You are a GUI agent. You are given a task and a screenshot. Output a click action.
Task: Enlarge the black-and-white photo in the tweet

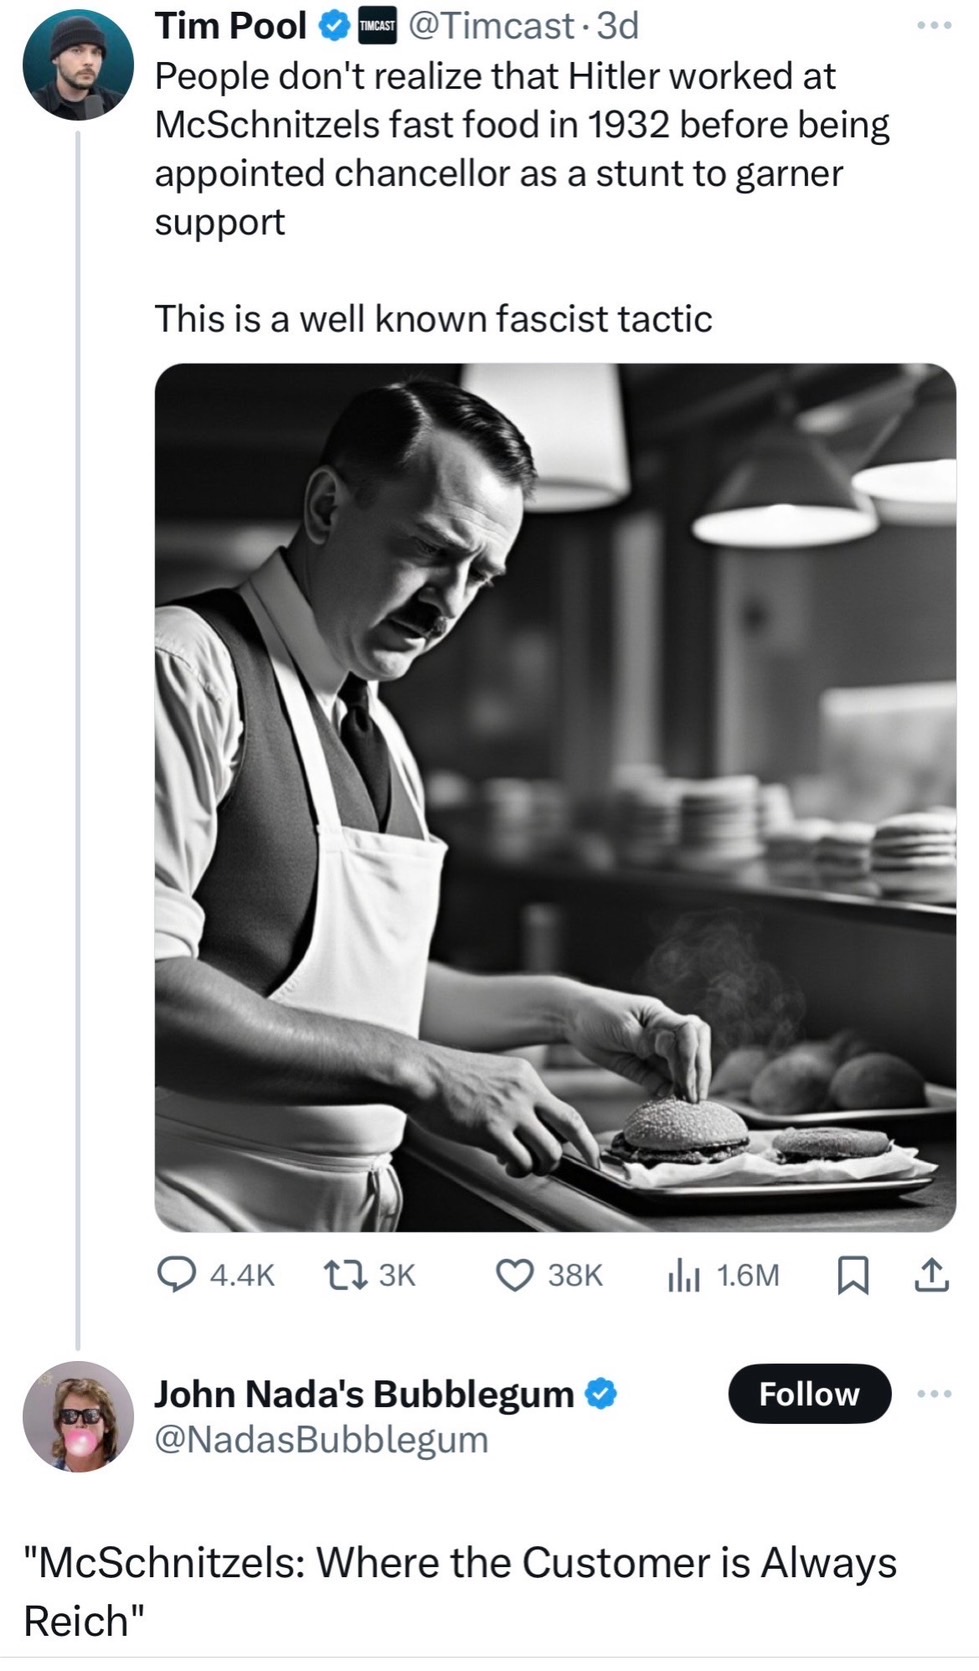pyautogui.click(x=555, y=797)
